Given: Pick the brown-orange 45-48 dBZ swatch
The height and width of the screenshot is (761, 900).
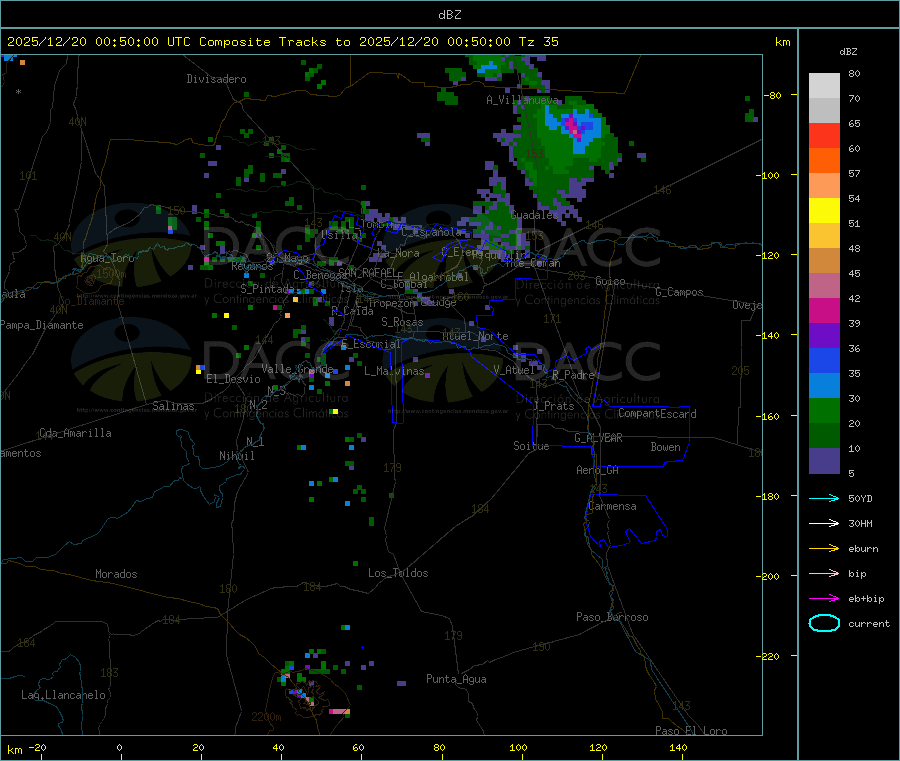Looking at the screenshot, I should [x=824, y=261].
